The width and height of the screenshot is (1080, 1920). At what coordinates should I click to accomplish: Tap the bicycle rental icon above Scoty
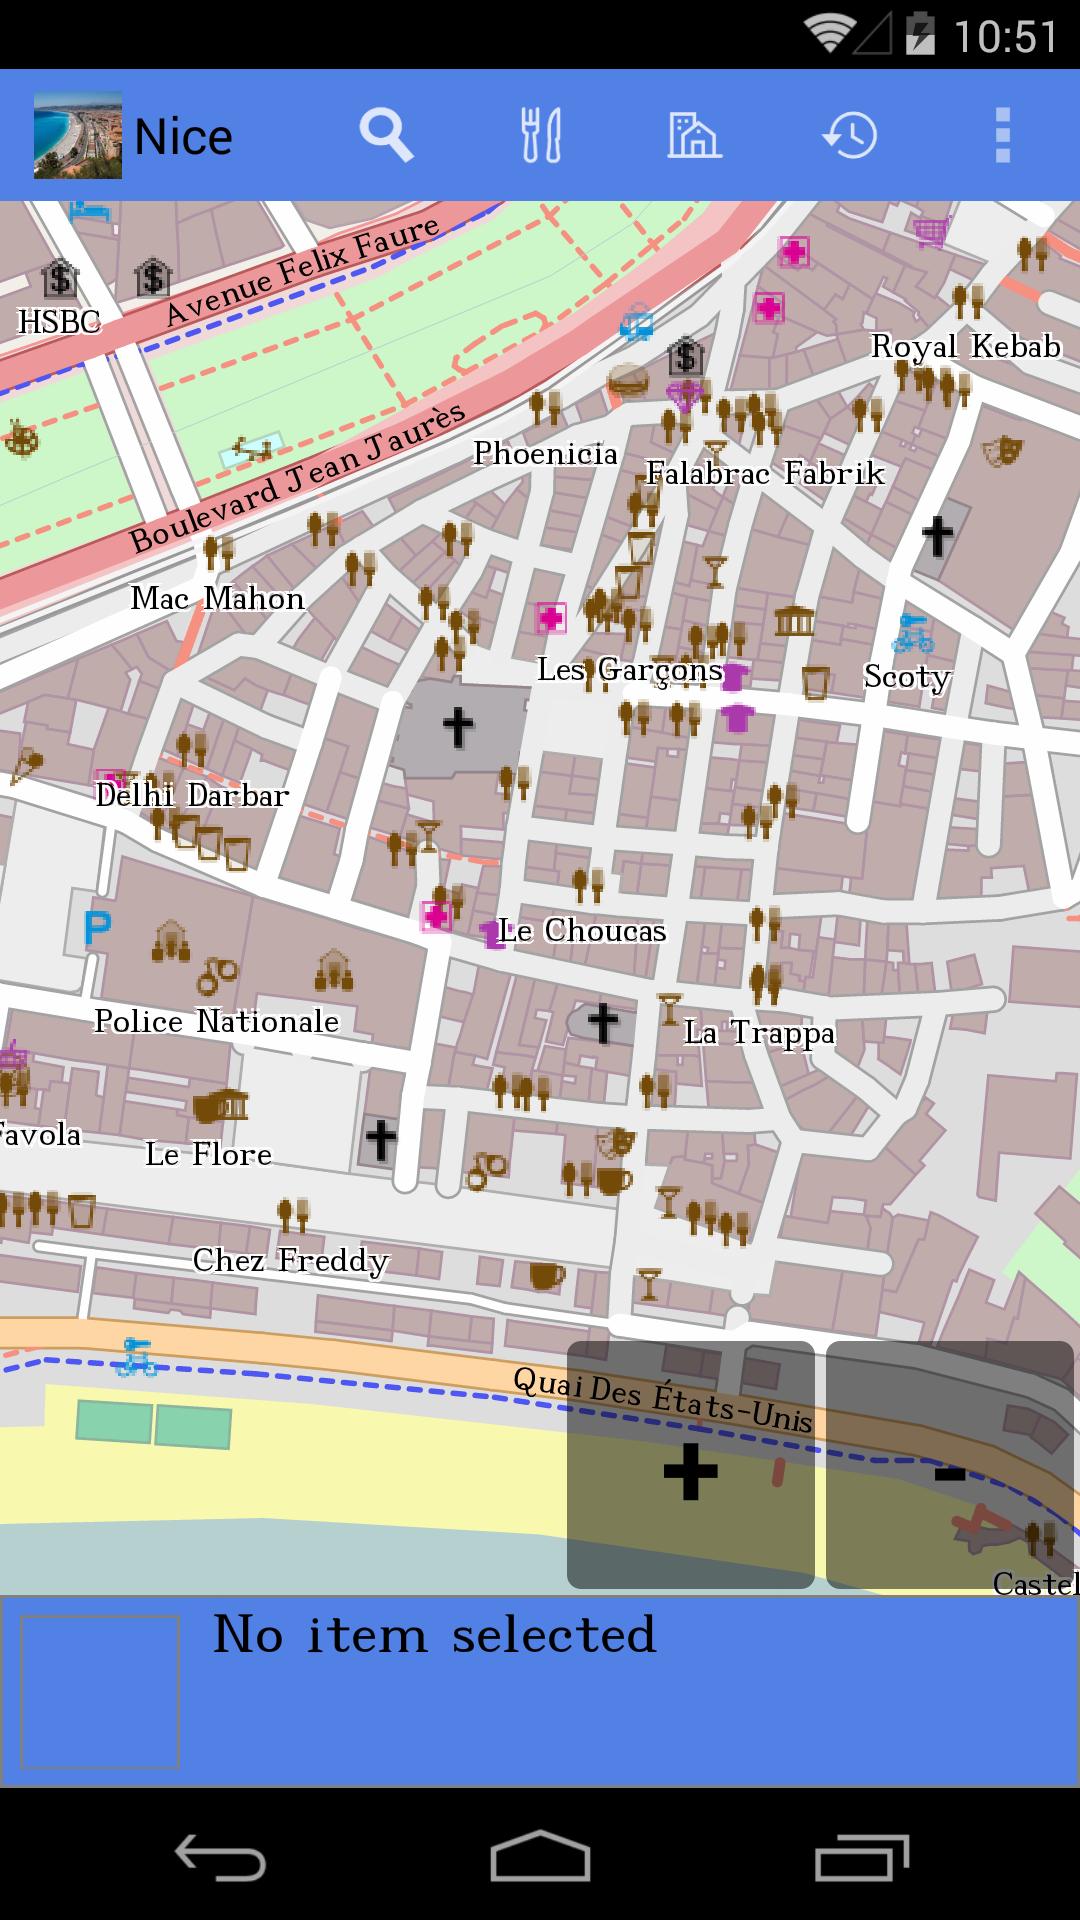(912, 633)
